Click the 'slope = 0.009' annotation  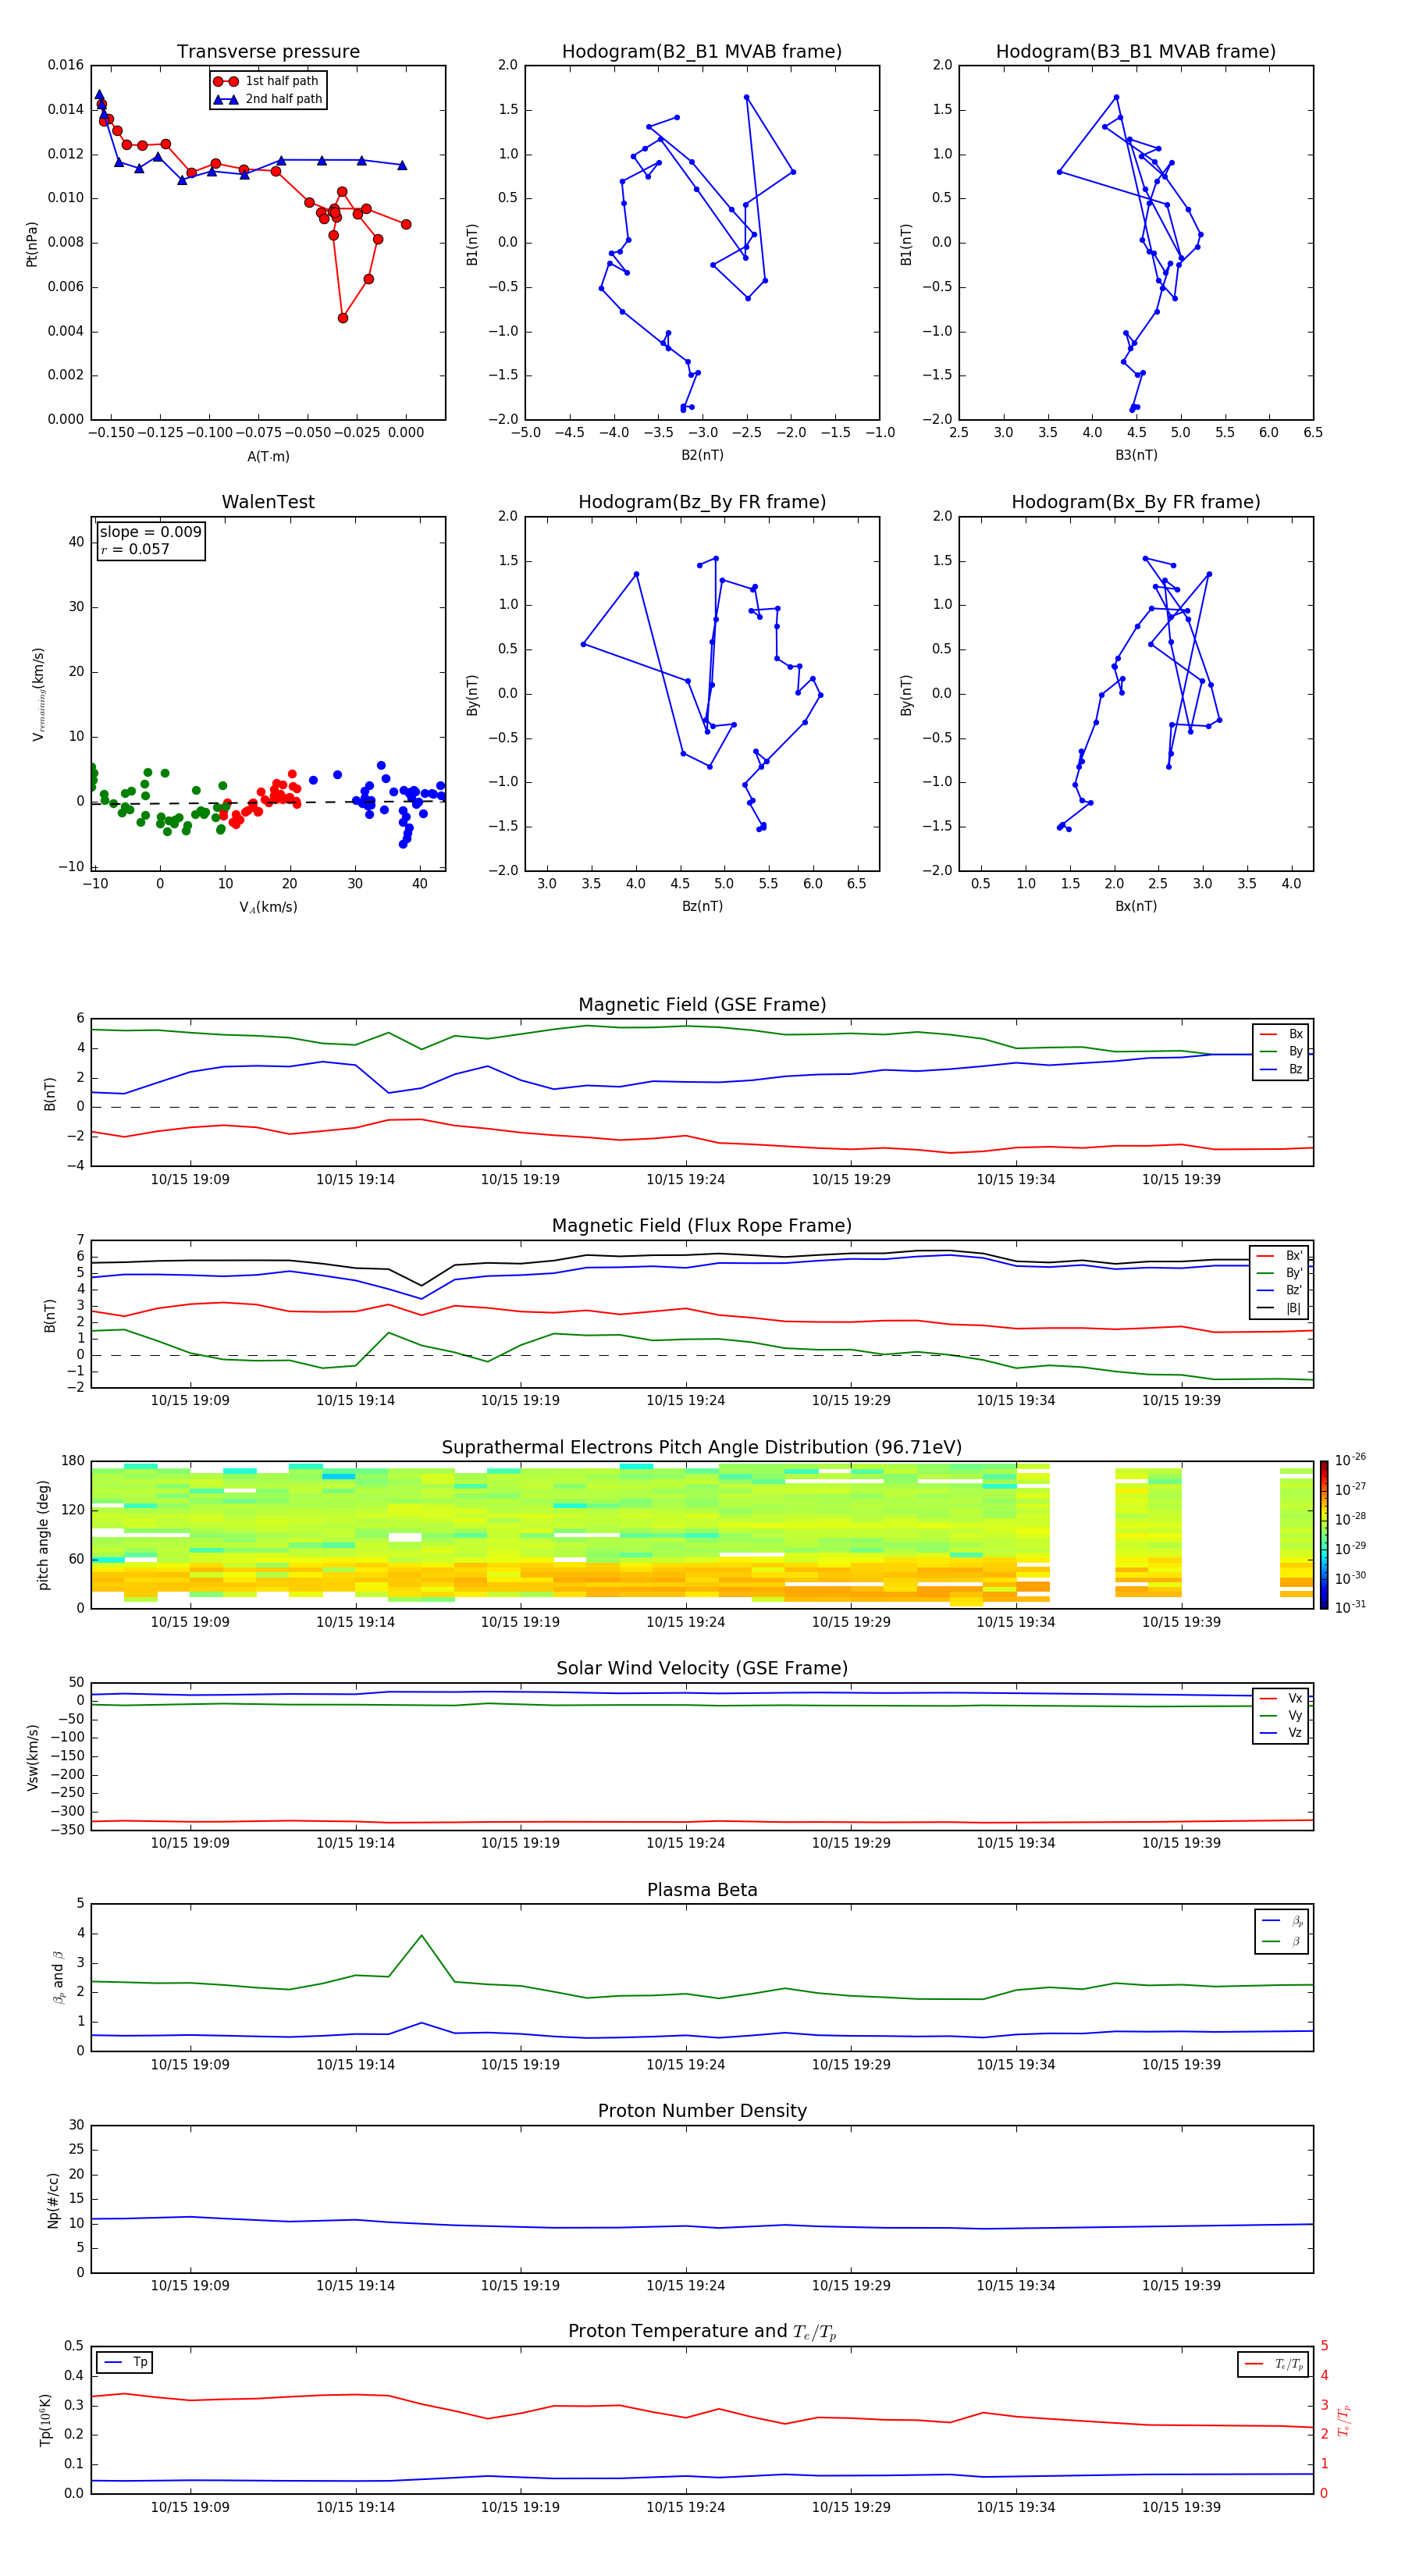coord(151,532)
